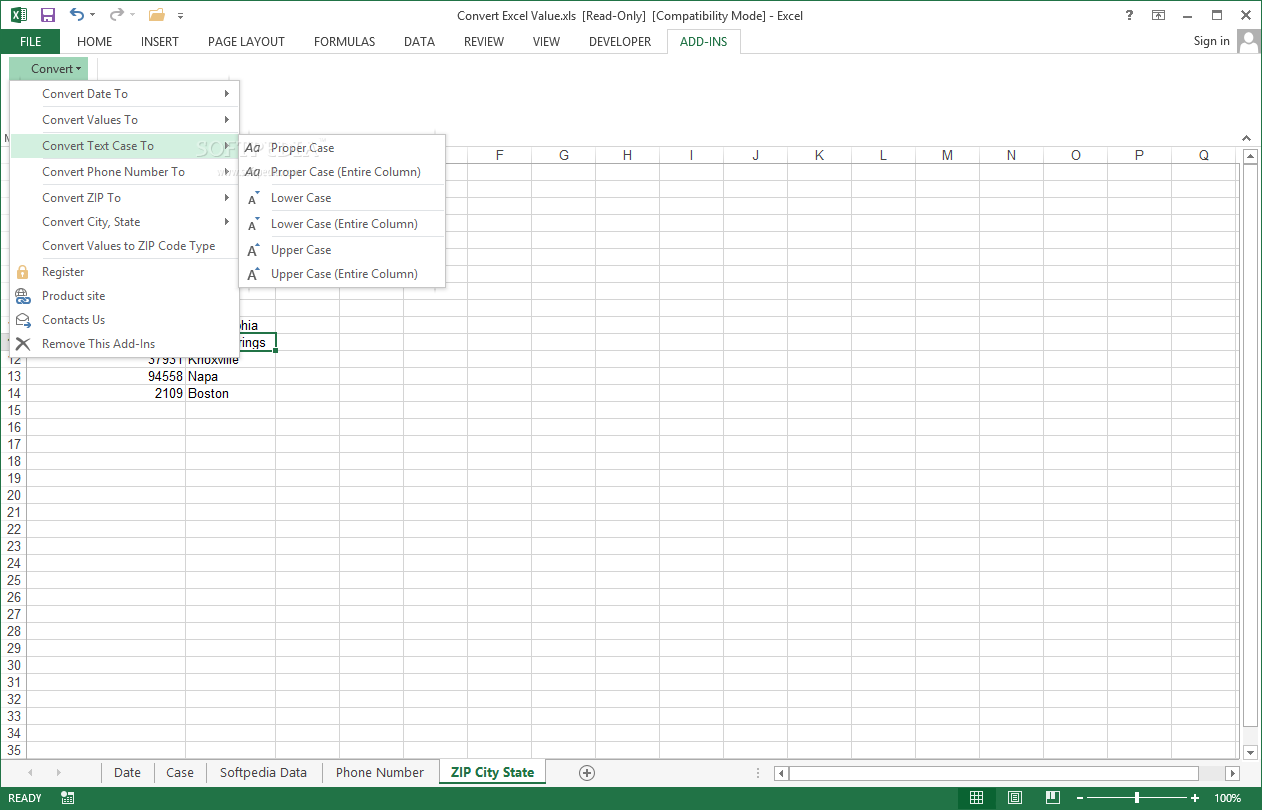Click the Upper Case icon
The height and width of the screenshot is (810, 1262).
[254, 250]
